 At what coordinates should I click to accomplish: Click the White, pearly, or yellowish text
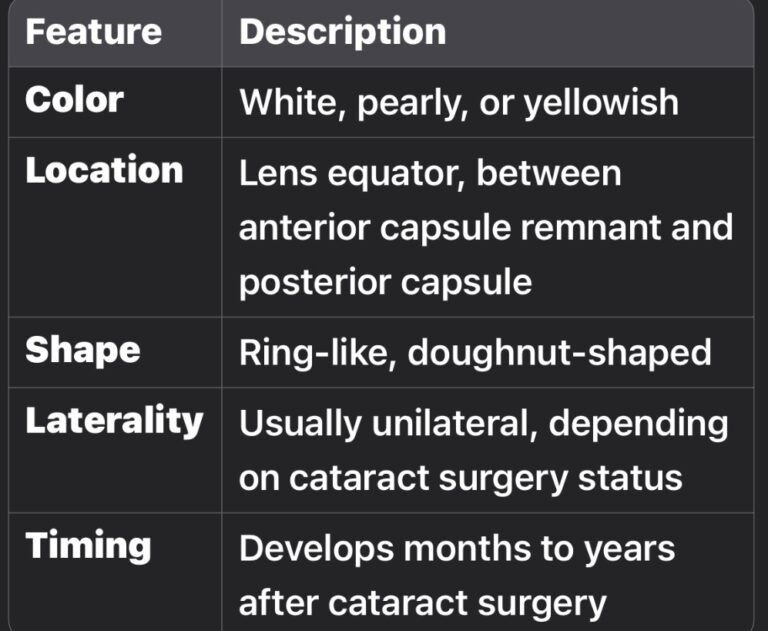459,103
